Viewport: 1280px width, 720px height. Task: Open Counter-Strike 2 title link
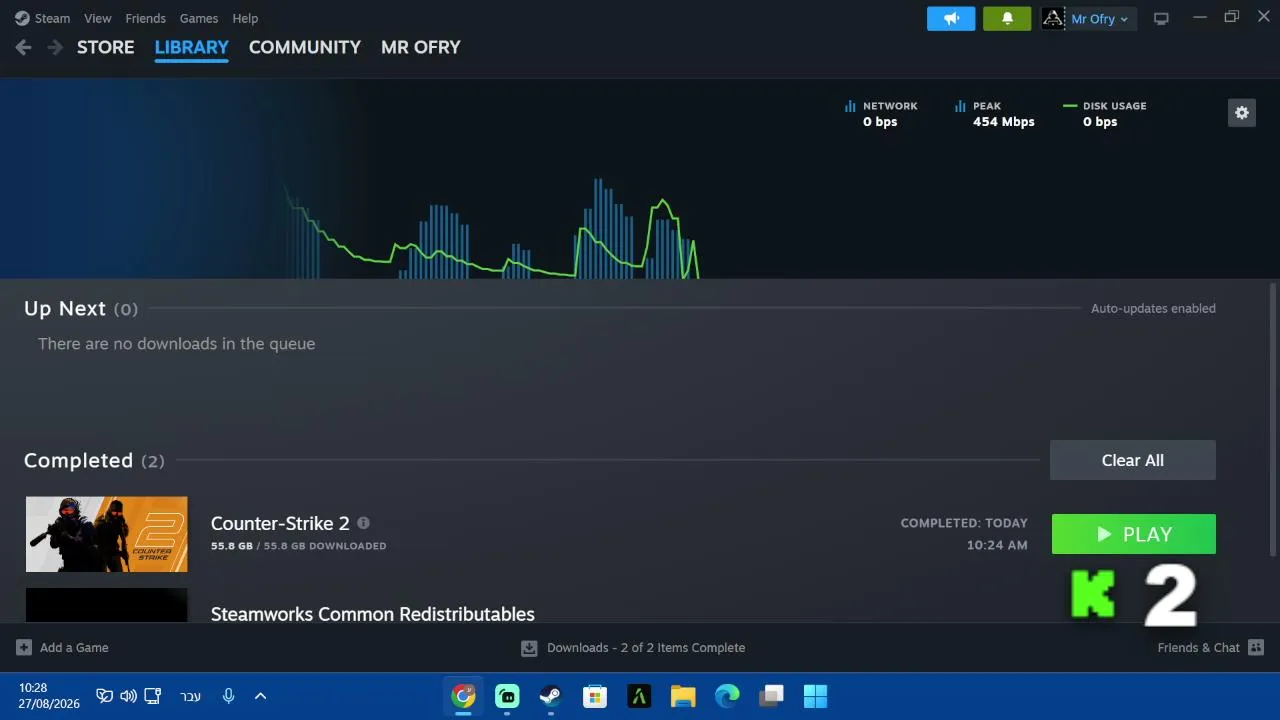[280, 523]
